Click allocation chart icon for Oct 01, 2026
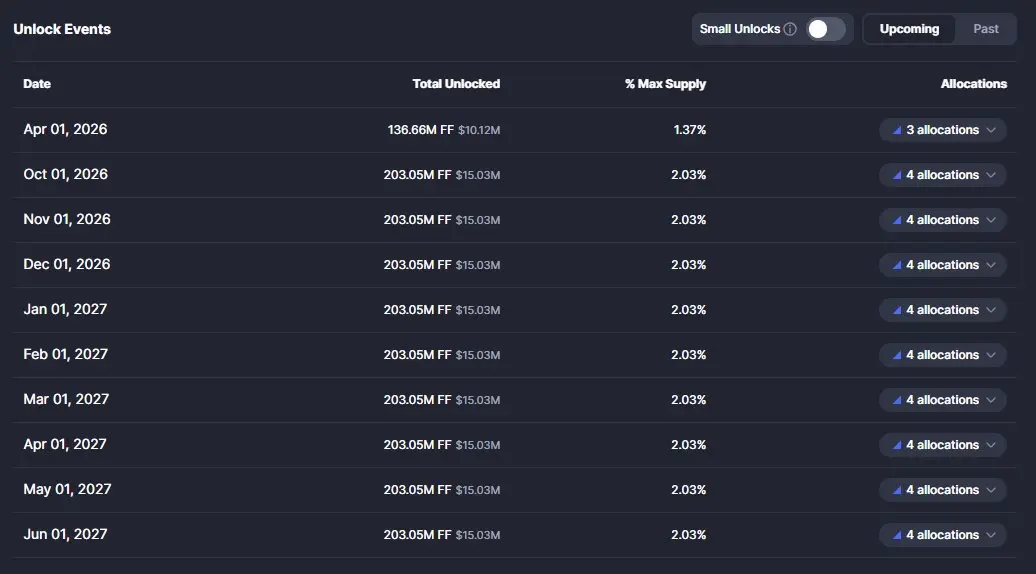Image resolution: width=1036 pixels, height=574 pixels. [896, 175]
